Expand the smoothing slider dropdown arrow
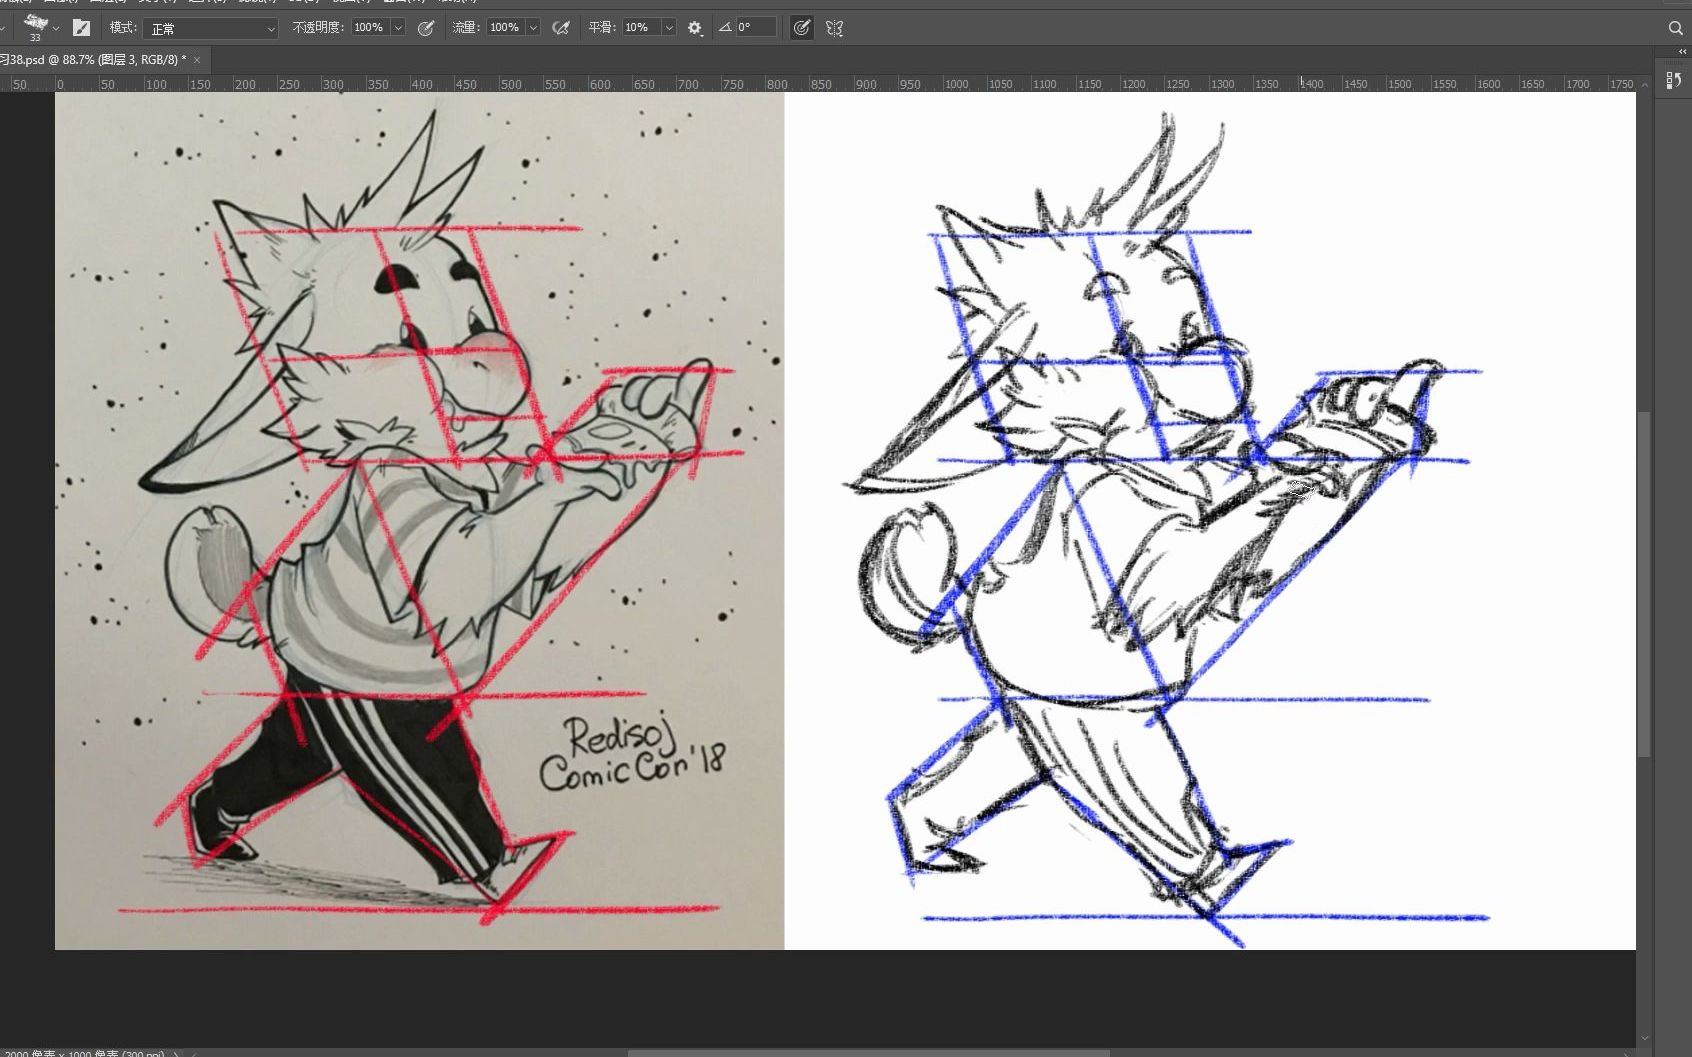 tap(669, 28)
